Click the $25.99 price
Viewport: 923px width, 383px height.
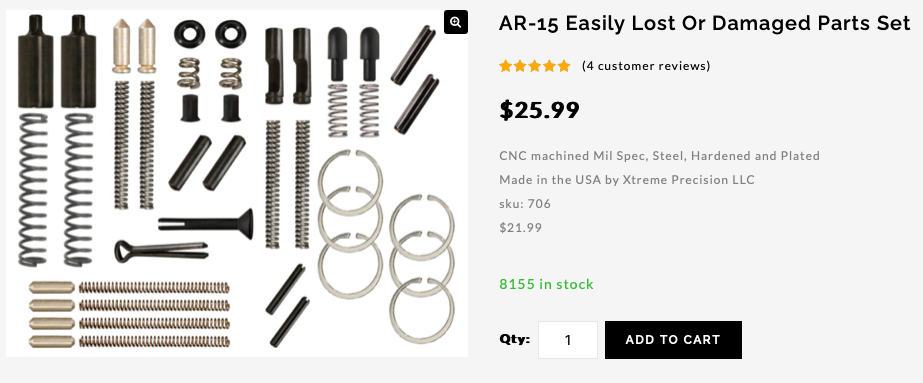539,110
